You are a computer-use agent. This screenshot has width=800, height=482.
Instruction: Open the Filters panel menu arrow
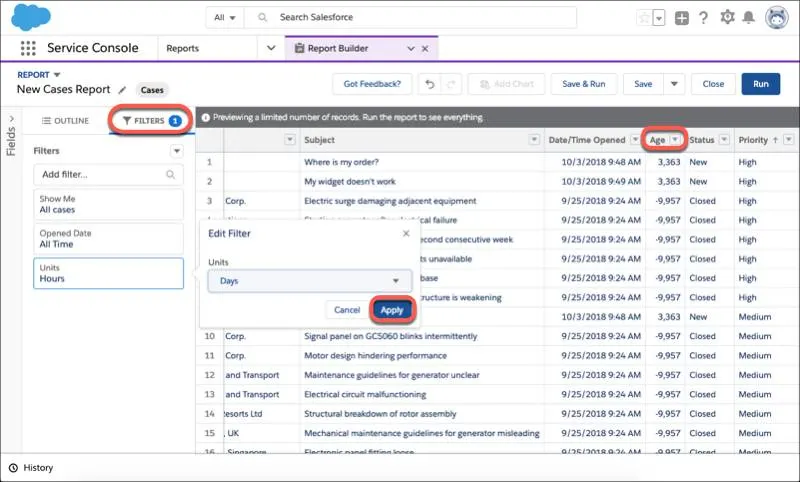point(177,151)
